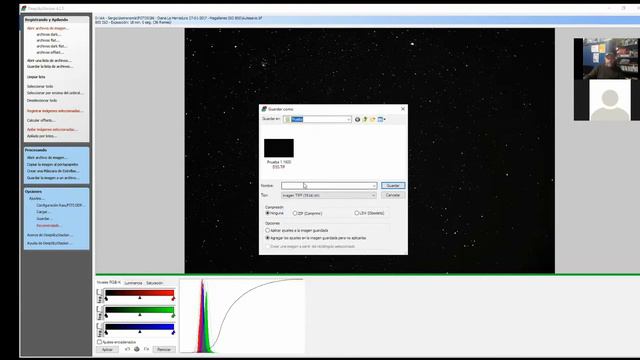Click the Aplicar button
This screenshot has width=640, height=360.
[x=107, y=349]
